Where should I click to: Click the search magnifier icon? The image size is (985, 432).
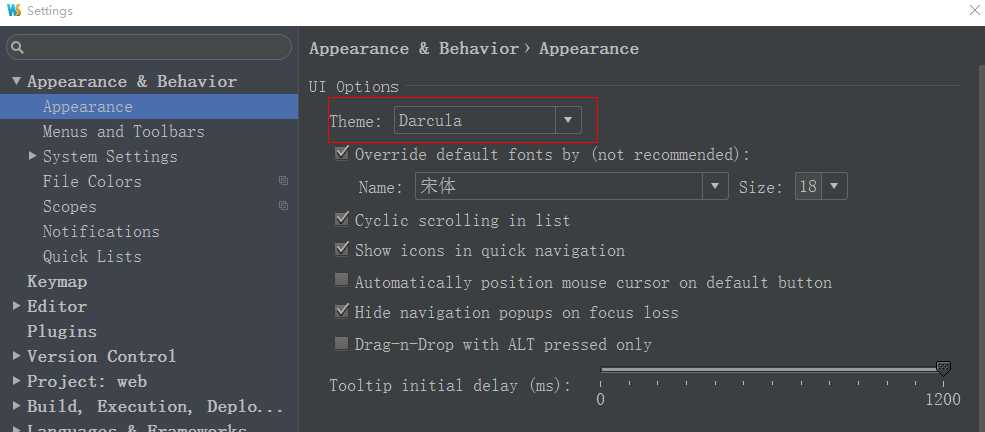pos(17,48)
